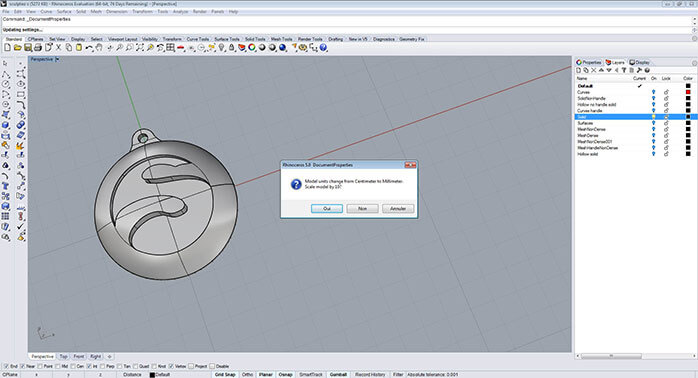
Task: Click the Annuler button in dialog
Action: click(398, 208)
